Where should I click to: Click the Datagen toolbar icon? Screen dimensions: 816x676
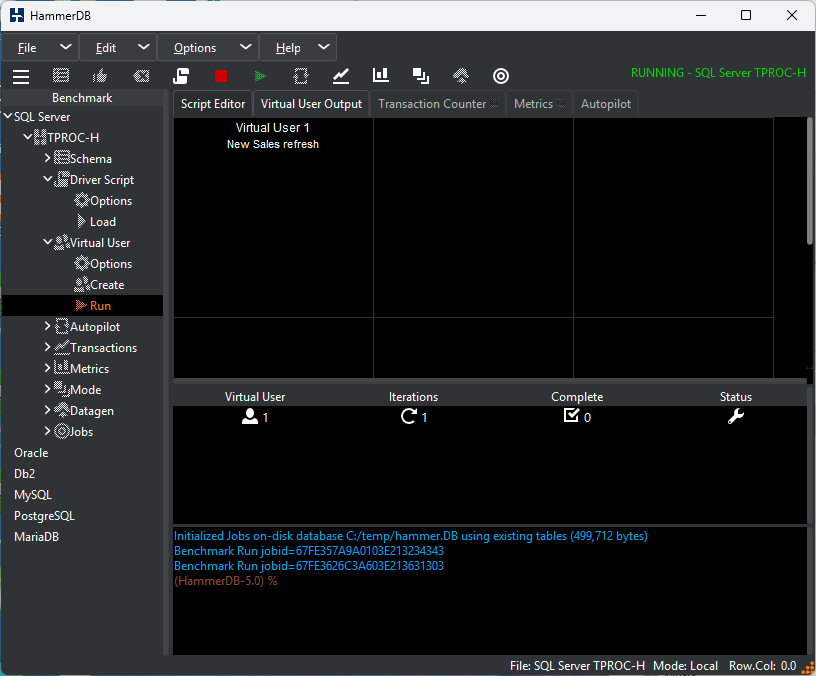(461, 76)
